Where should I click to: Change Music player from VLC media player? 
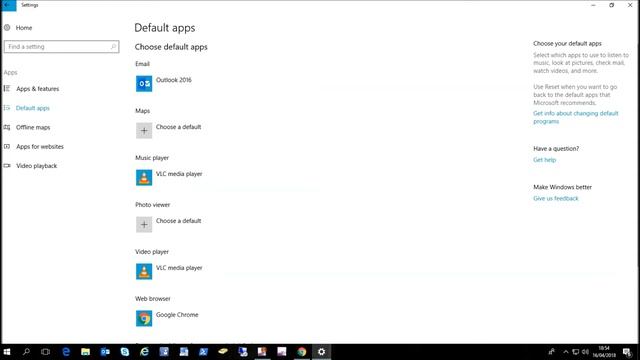coord(179,174)
